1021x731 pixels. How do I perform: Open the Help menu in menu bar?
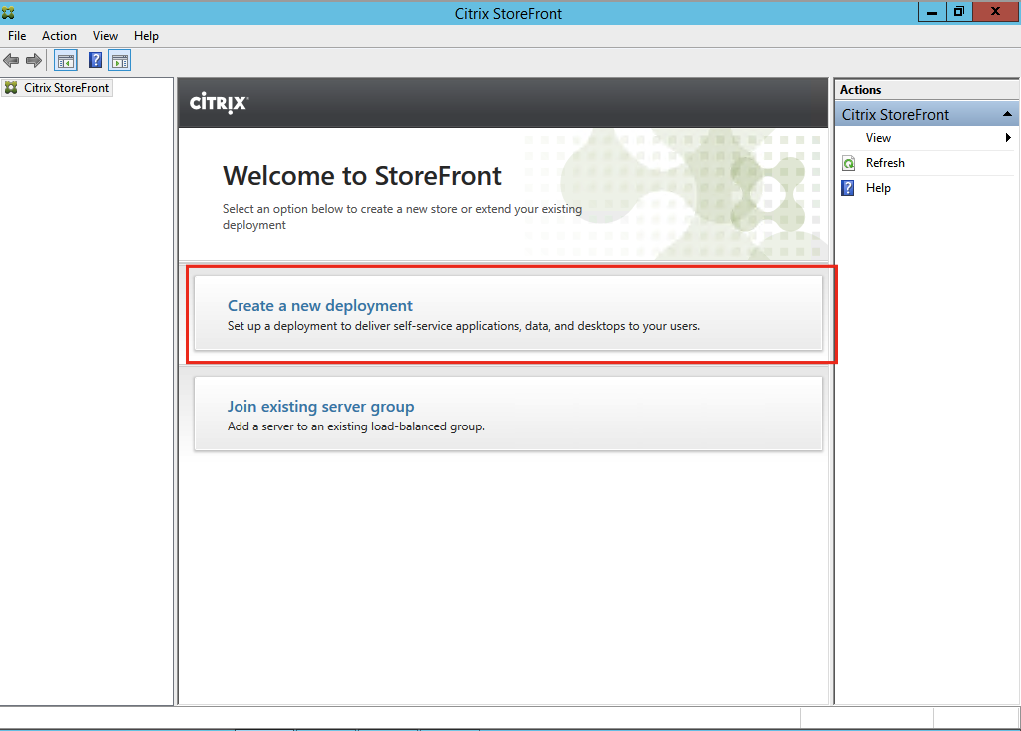146,36
